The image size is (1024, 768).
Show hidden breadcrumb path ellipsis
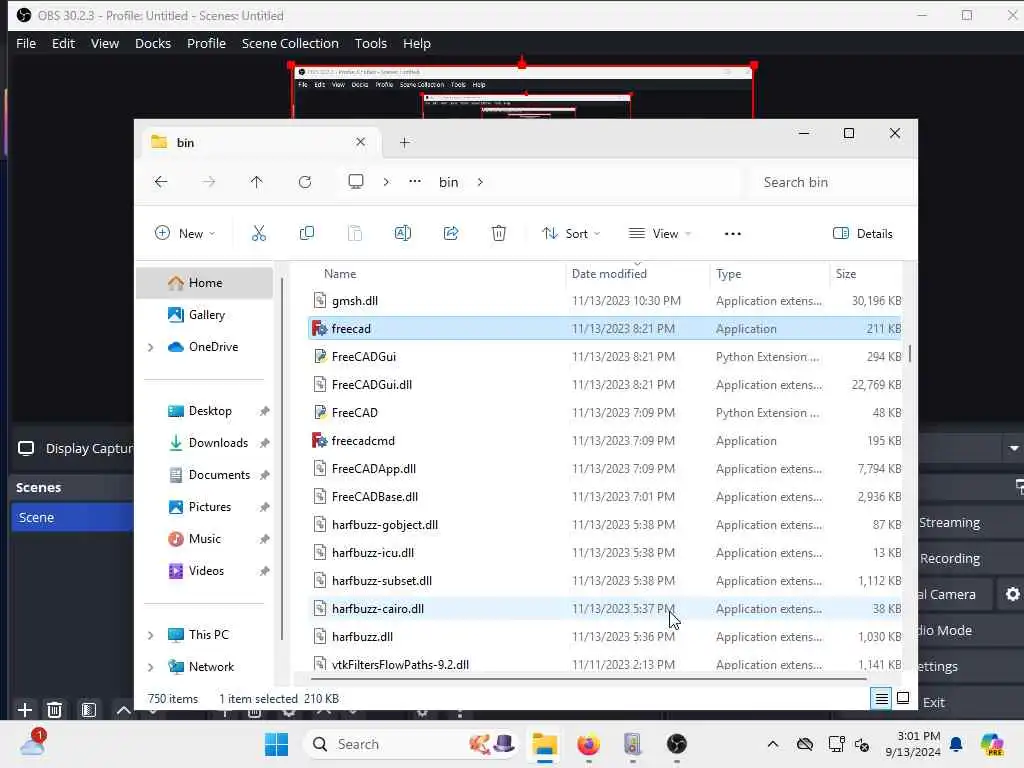415,182
